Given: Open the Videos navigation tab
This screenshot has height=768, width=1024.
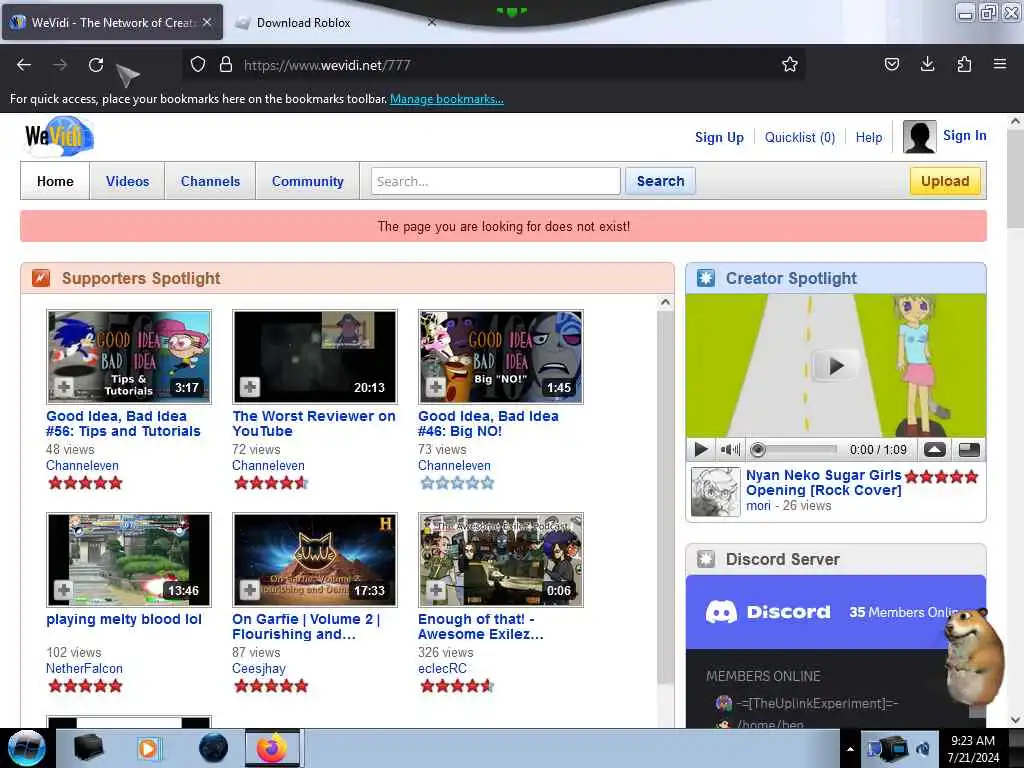Looking at the screenshot, I should click(x=127, y=182).
